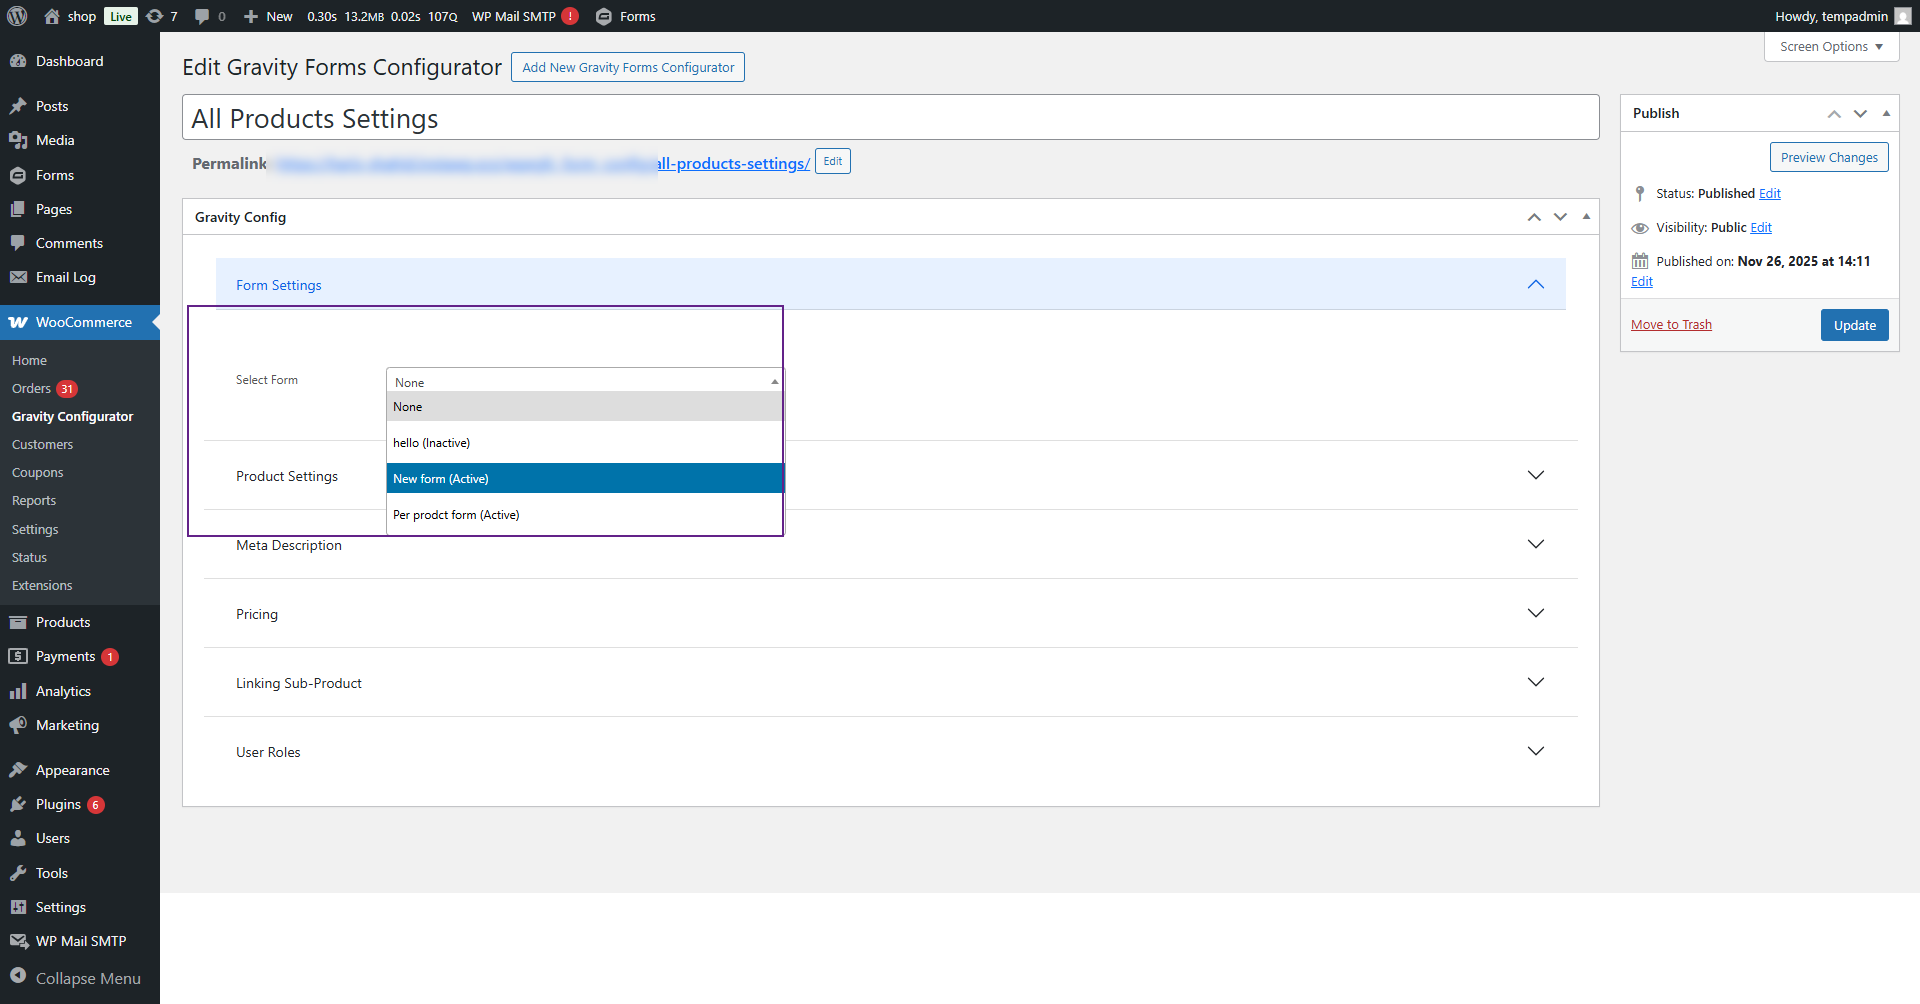
Task: Click the Dashboard gauge icon
Action: click(18, 61)
